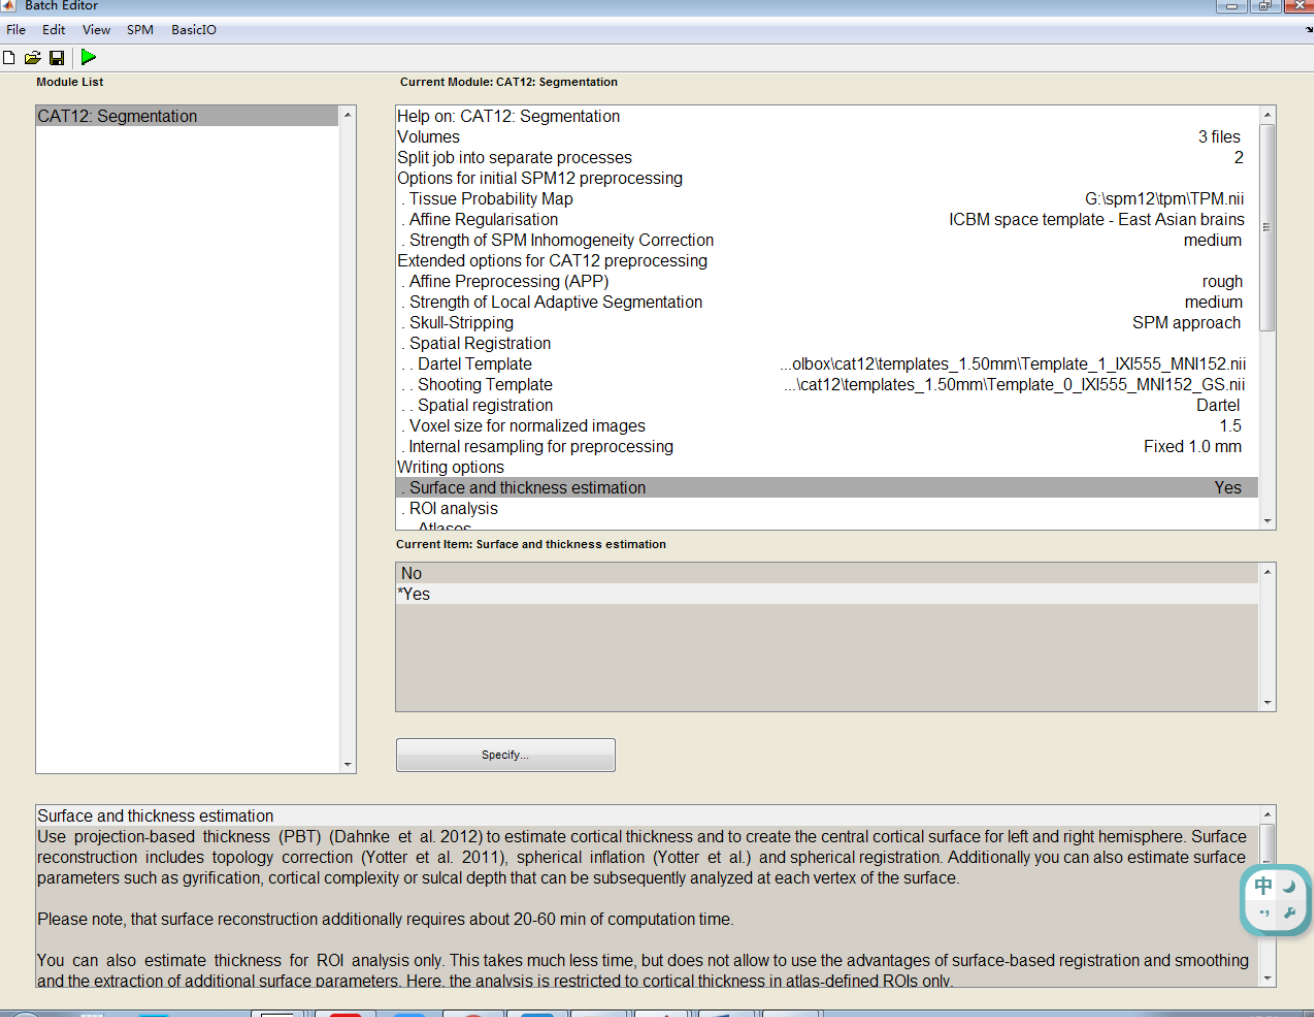Viewport: 1314px width, 1017px height.
Task: Select the Shooting Template row
Action: (x=827, y=385)
